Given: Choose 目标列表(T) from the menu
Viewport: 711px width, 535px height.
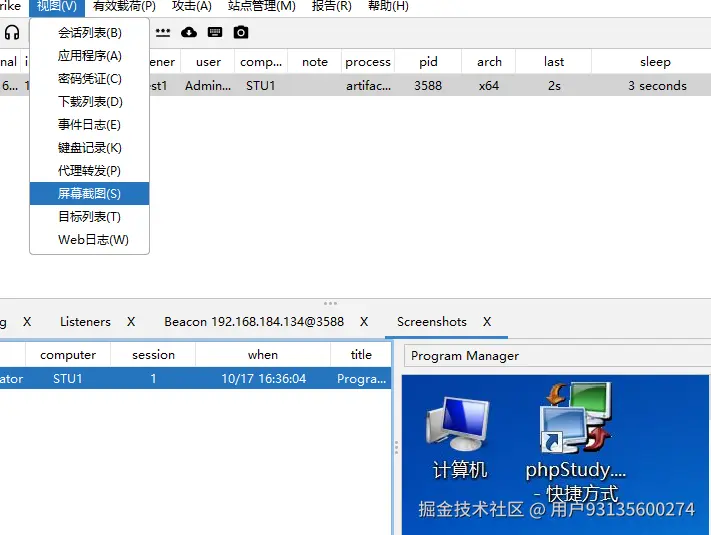Looking at the screenshot, I should [x=89, y=217].
